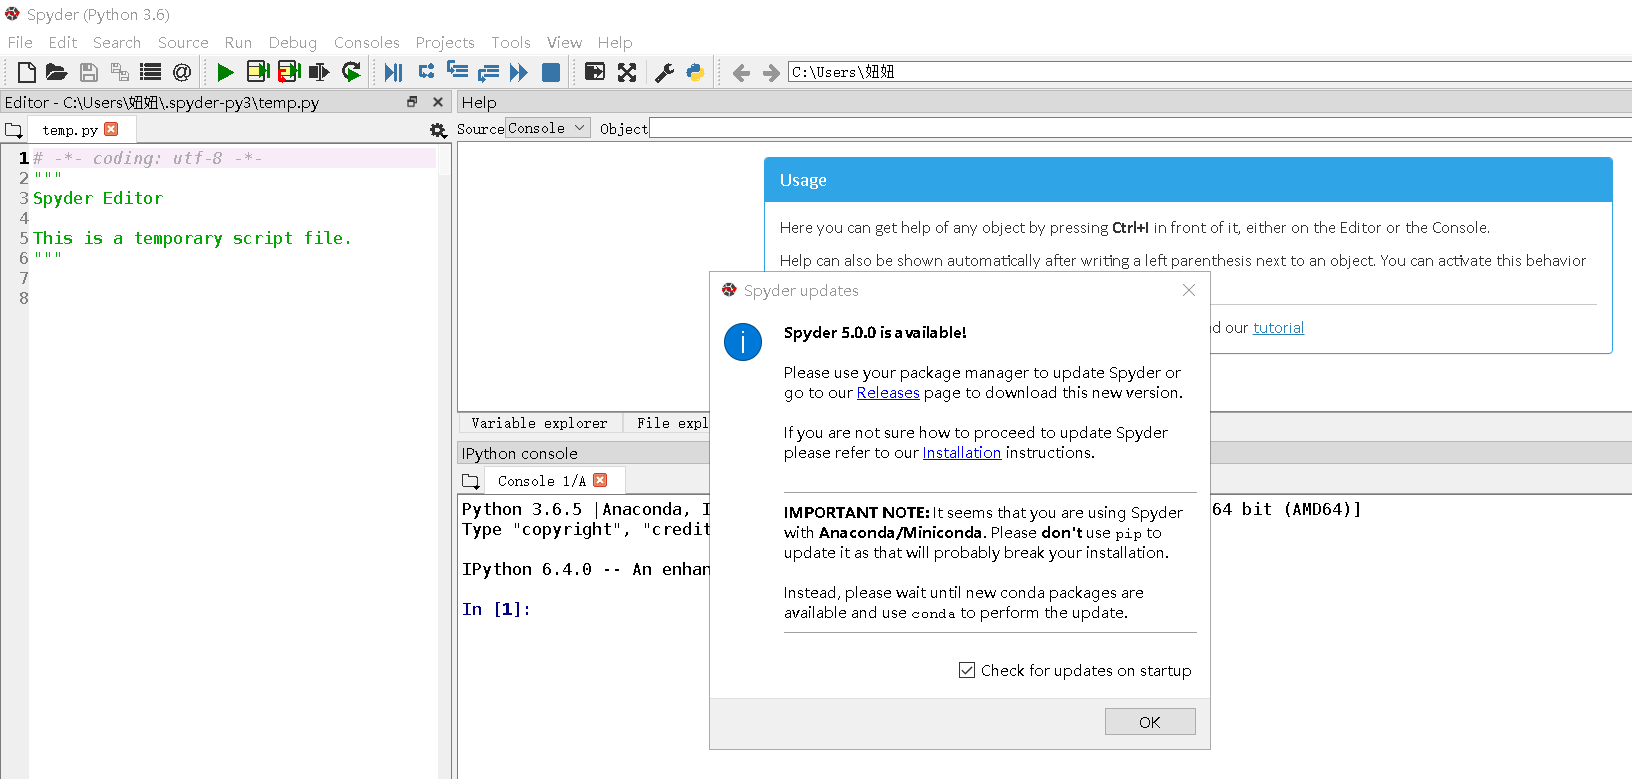
Task: Stop debugging blue square icon
Action: coord(551,72)
